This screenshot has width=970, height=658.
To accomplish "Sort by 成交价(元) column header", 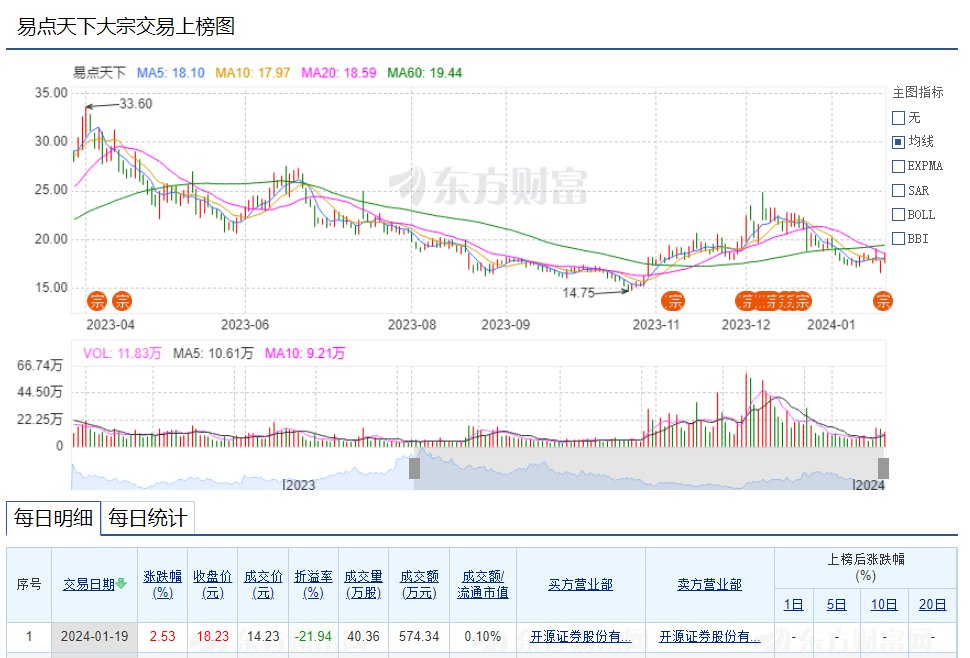I will (x=263, y=584).
